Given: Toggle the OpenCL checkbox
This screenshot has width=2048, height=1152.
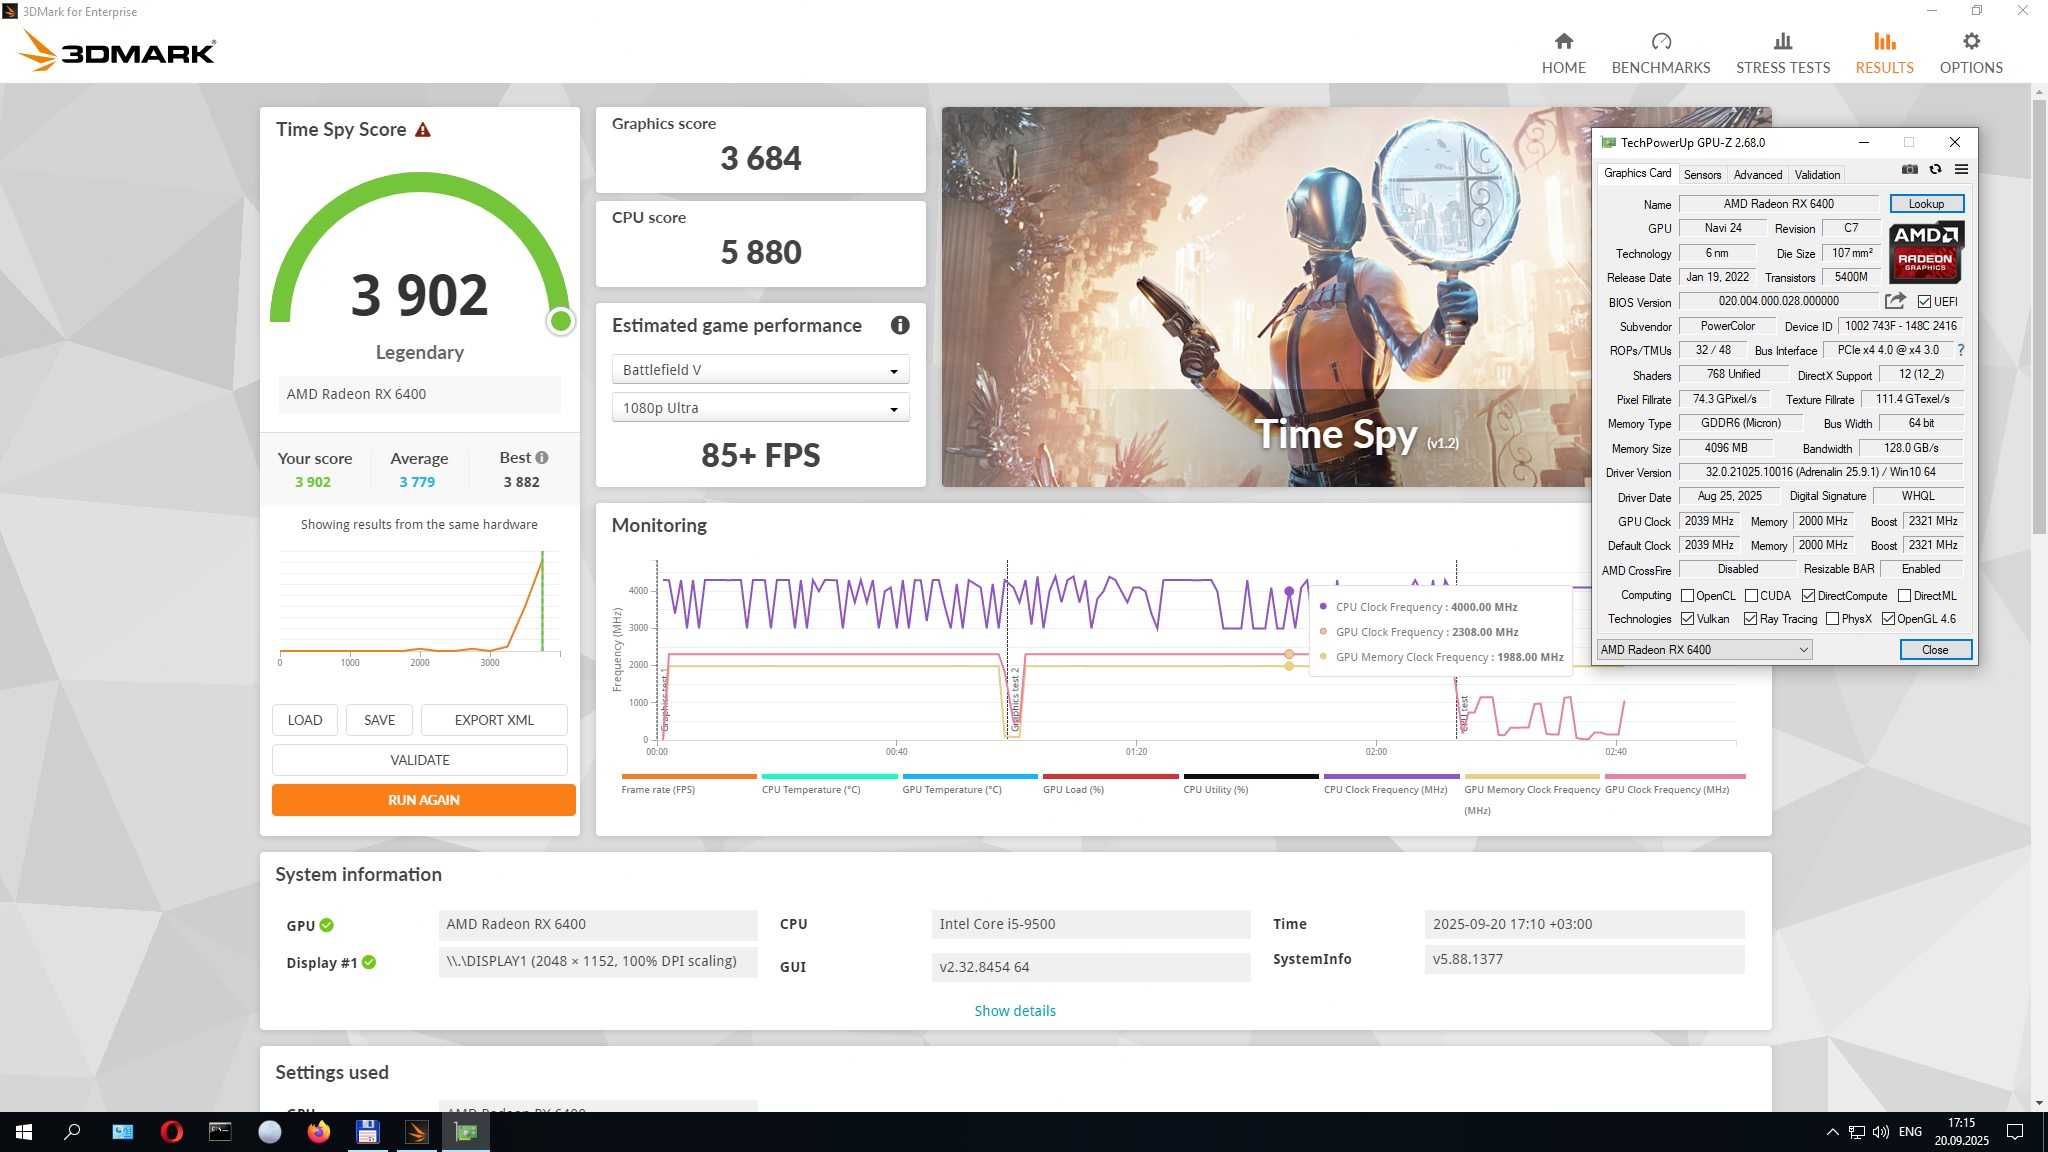Looking at the screenshot, I should coord(1687,595).
